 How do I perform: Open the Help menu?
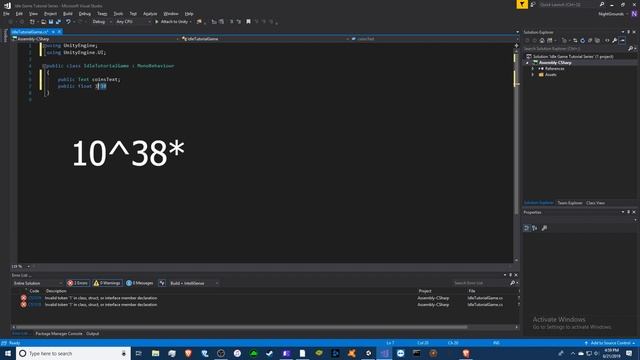[x=189, y=13]
